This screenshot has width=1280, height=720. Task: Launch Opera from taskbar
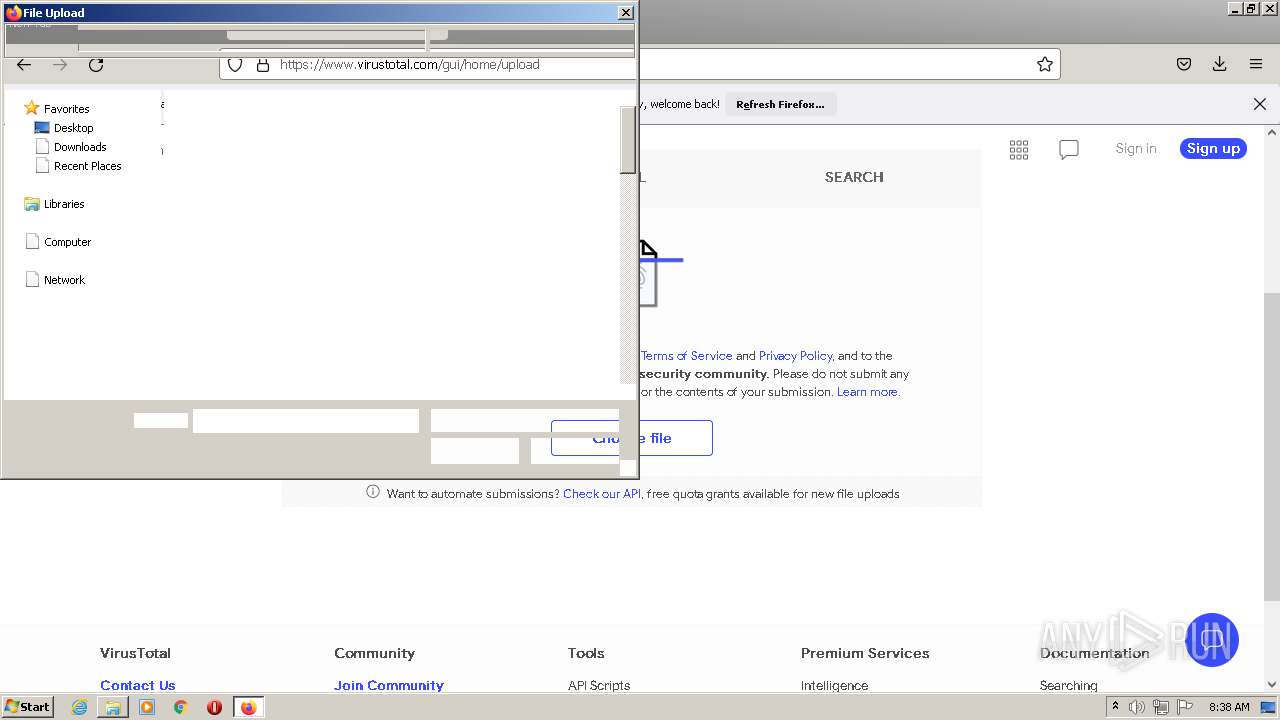click(x=214, y=707)
